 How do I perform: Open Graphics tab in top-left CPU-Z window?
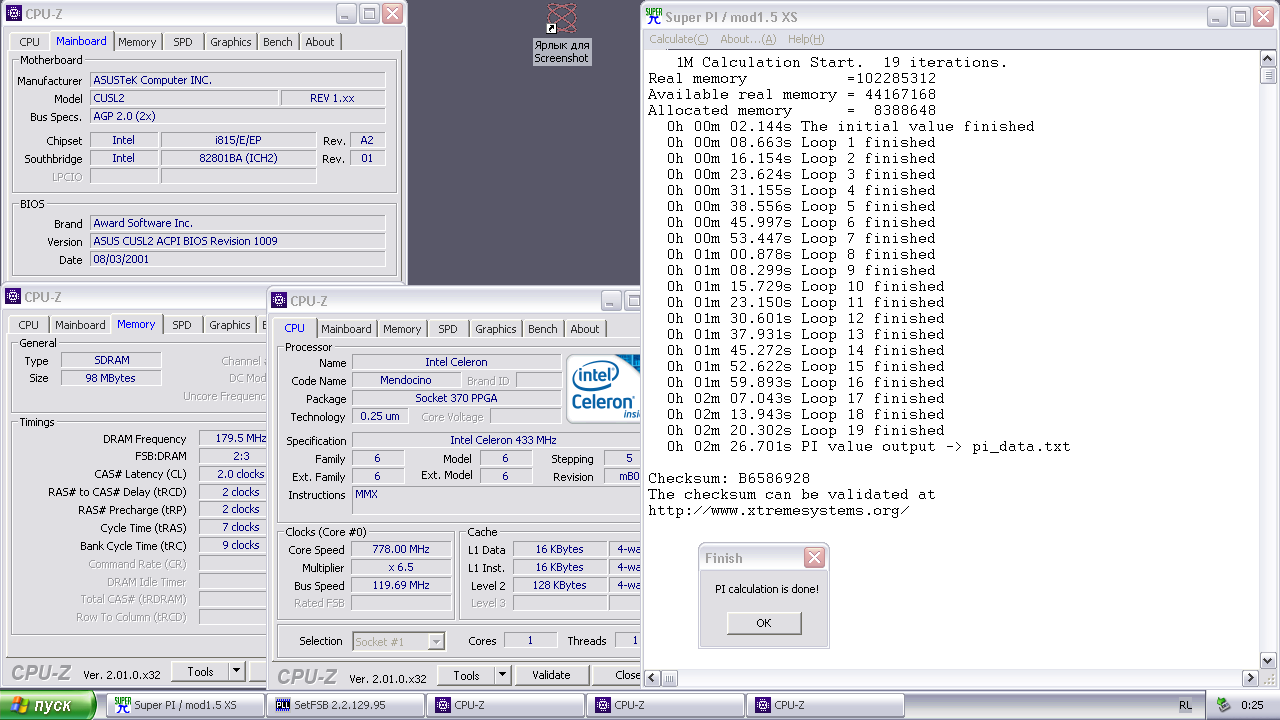point(231,42)
